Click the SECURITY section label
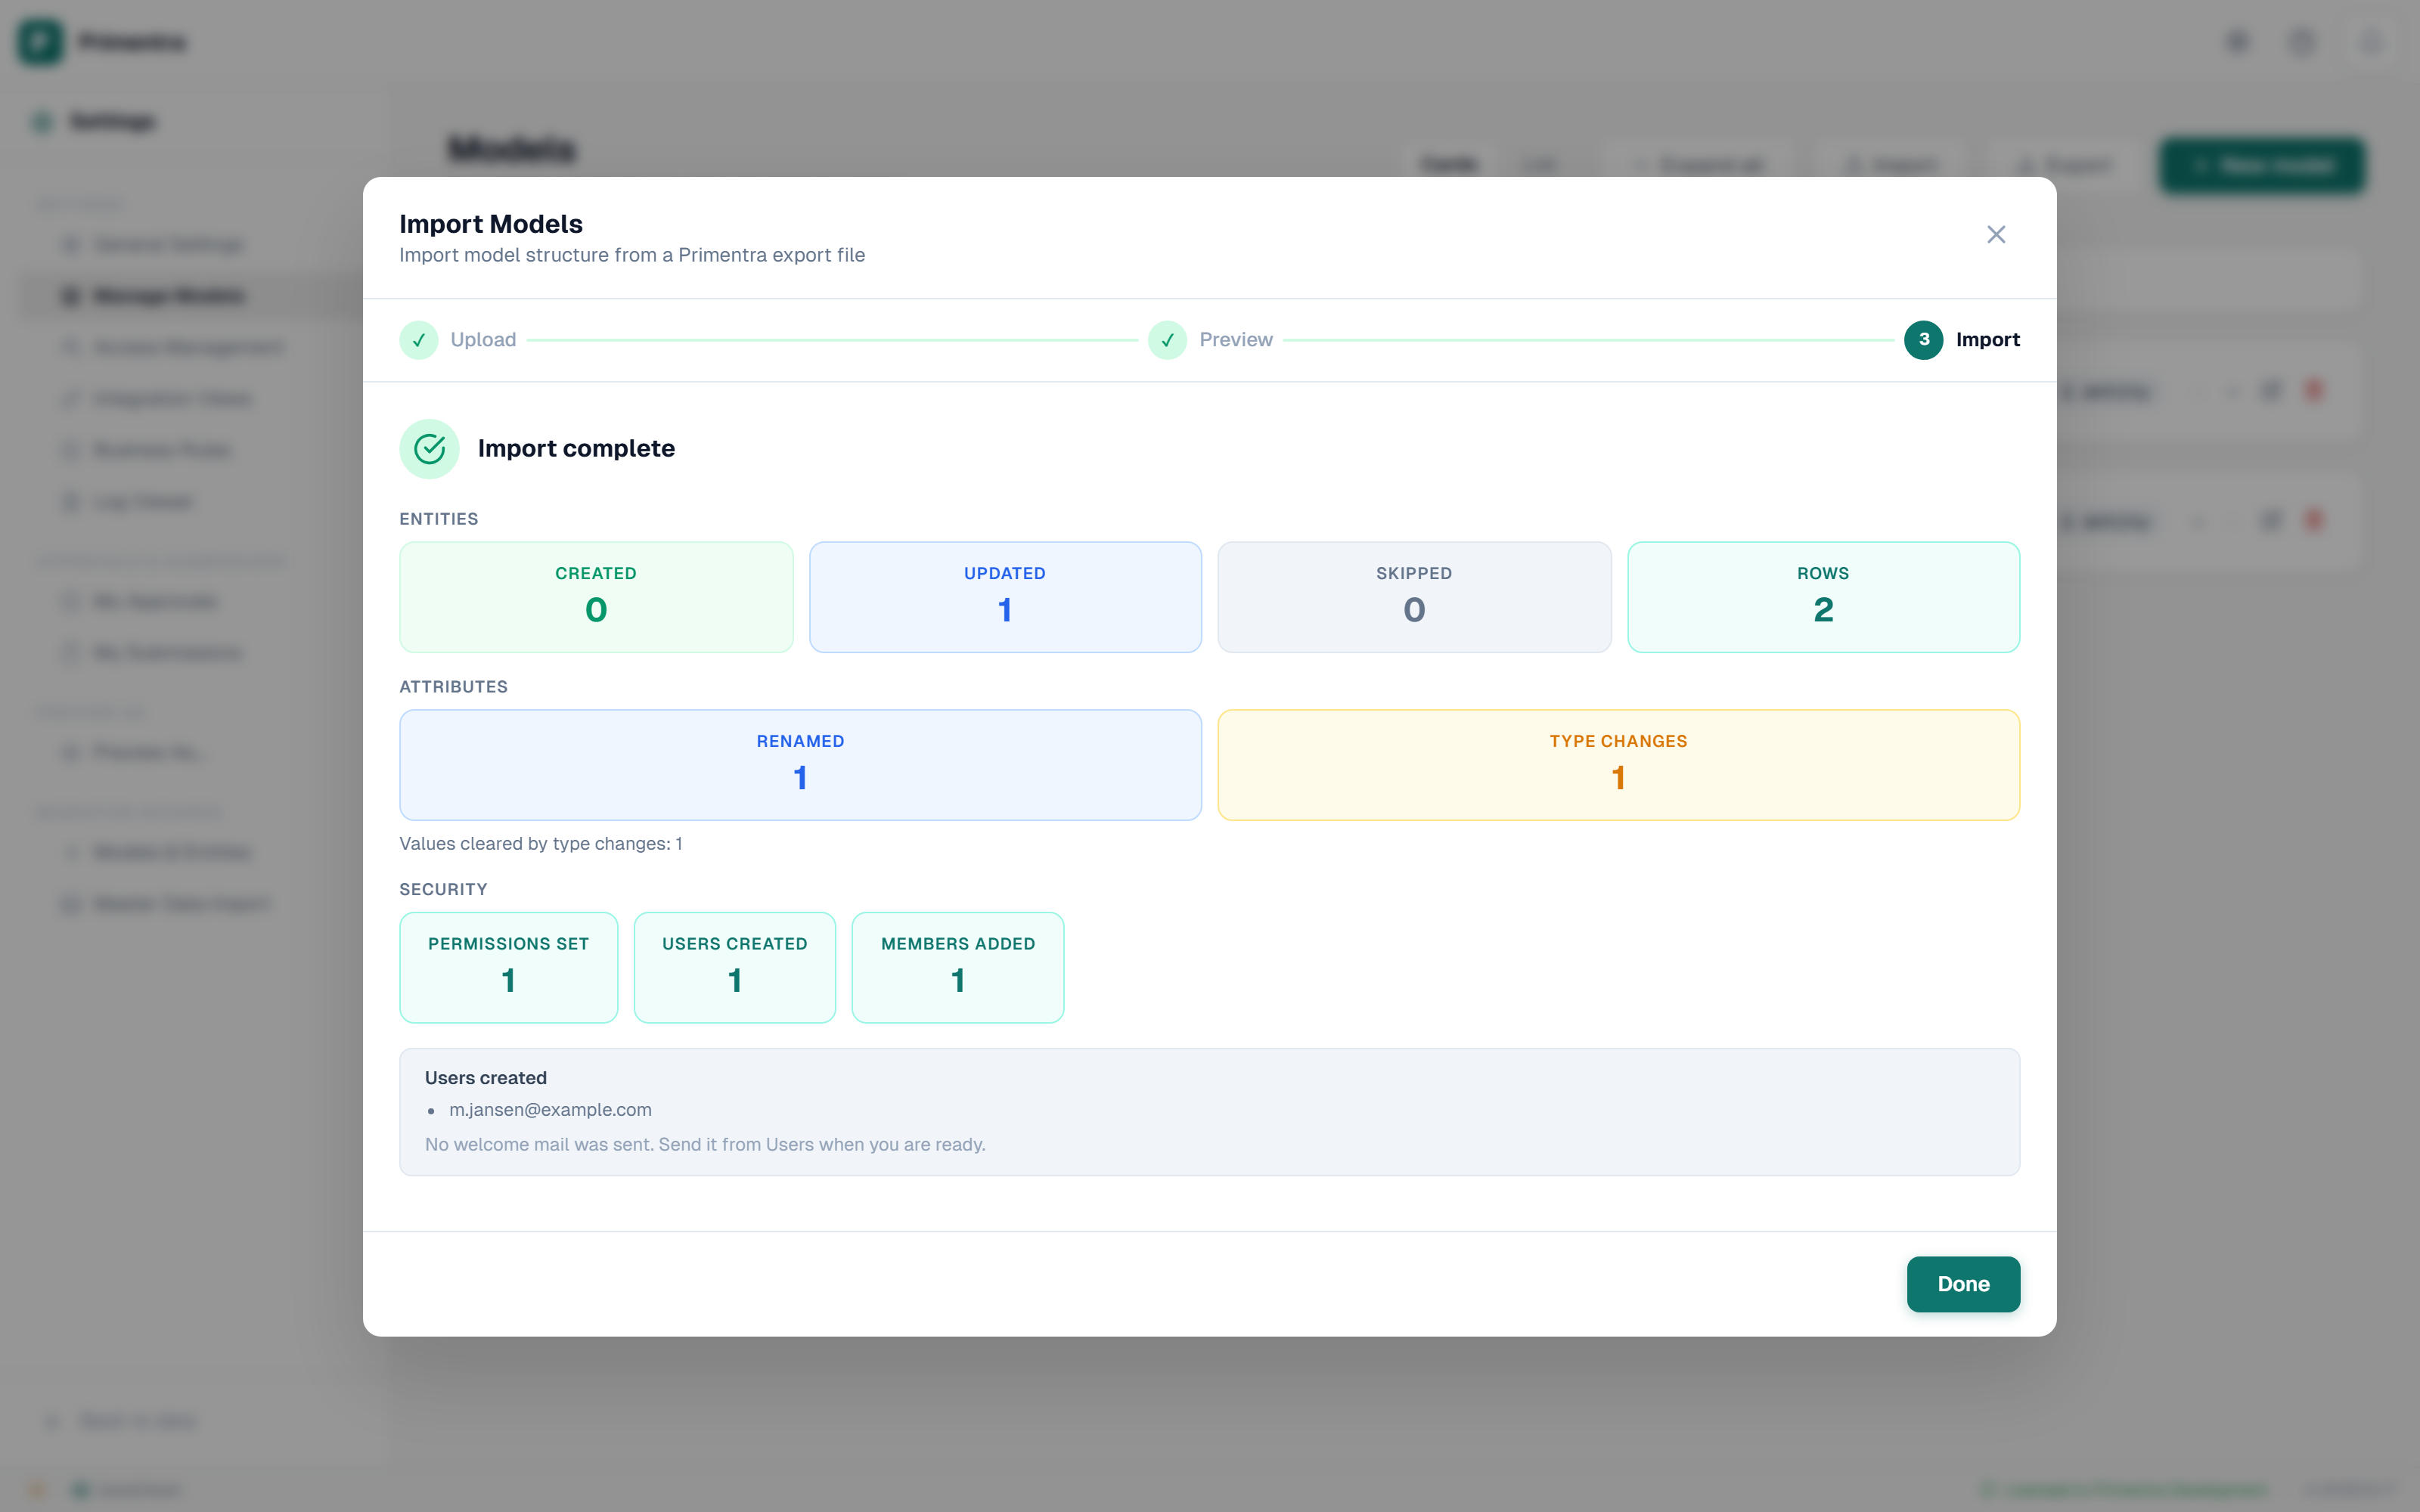This screenshot has height=1512, width=2420. click(x=444, y=889)
